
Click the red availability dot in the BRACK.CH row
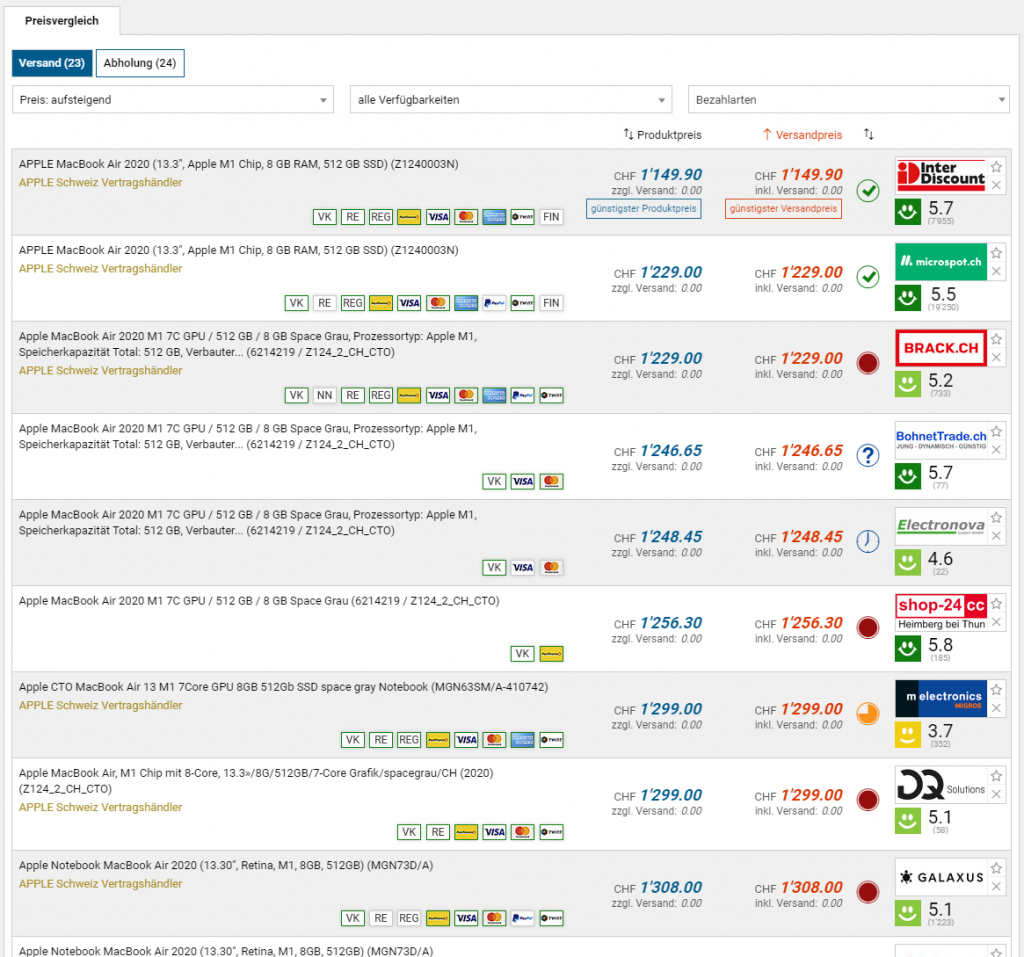868,360
